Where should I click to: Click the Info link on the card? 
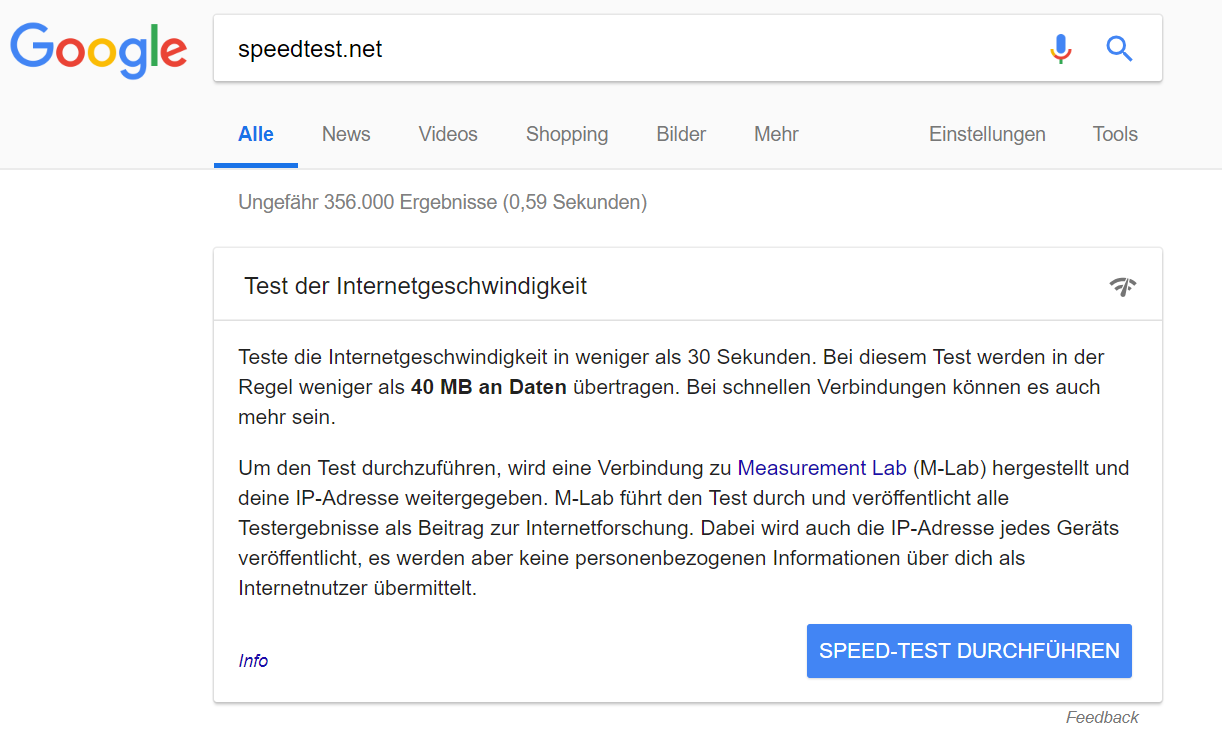click(x=253, y=660)
